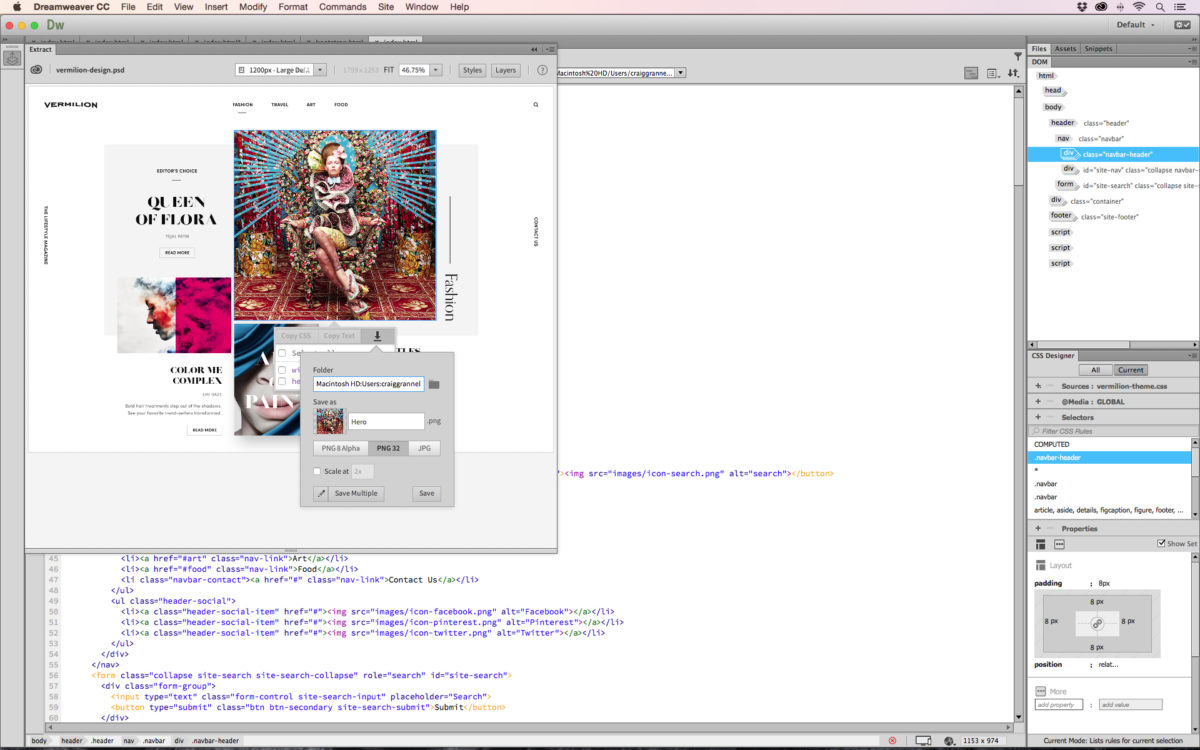Viewport: 1200px width, 750px height.
Task: Open the craiggranne folder path dropdown
Action: click(680, 71)
